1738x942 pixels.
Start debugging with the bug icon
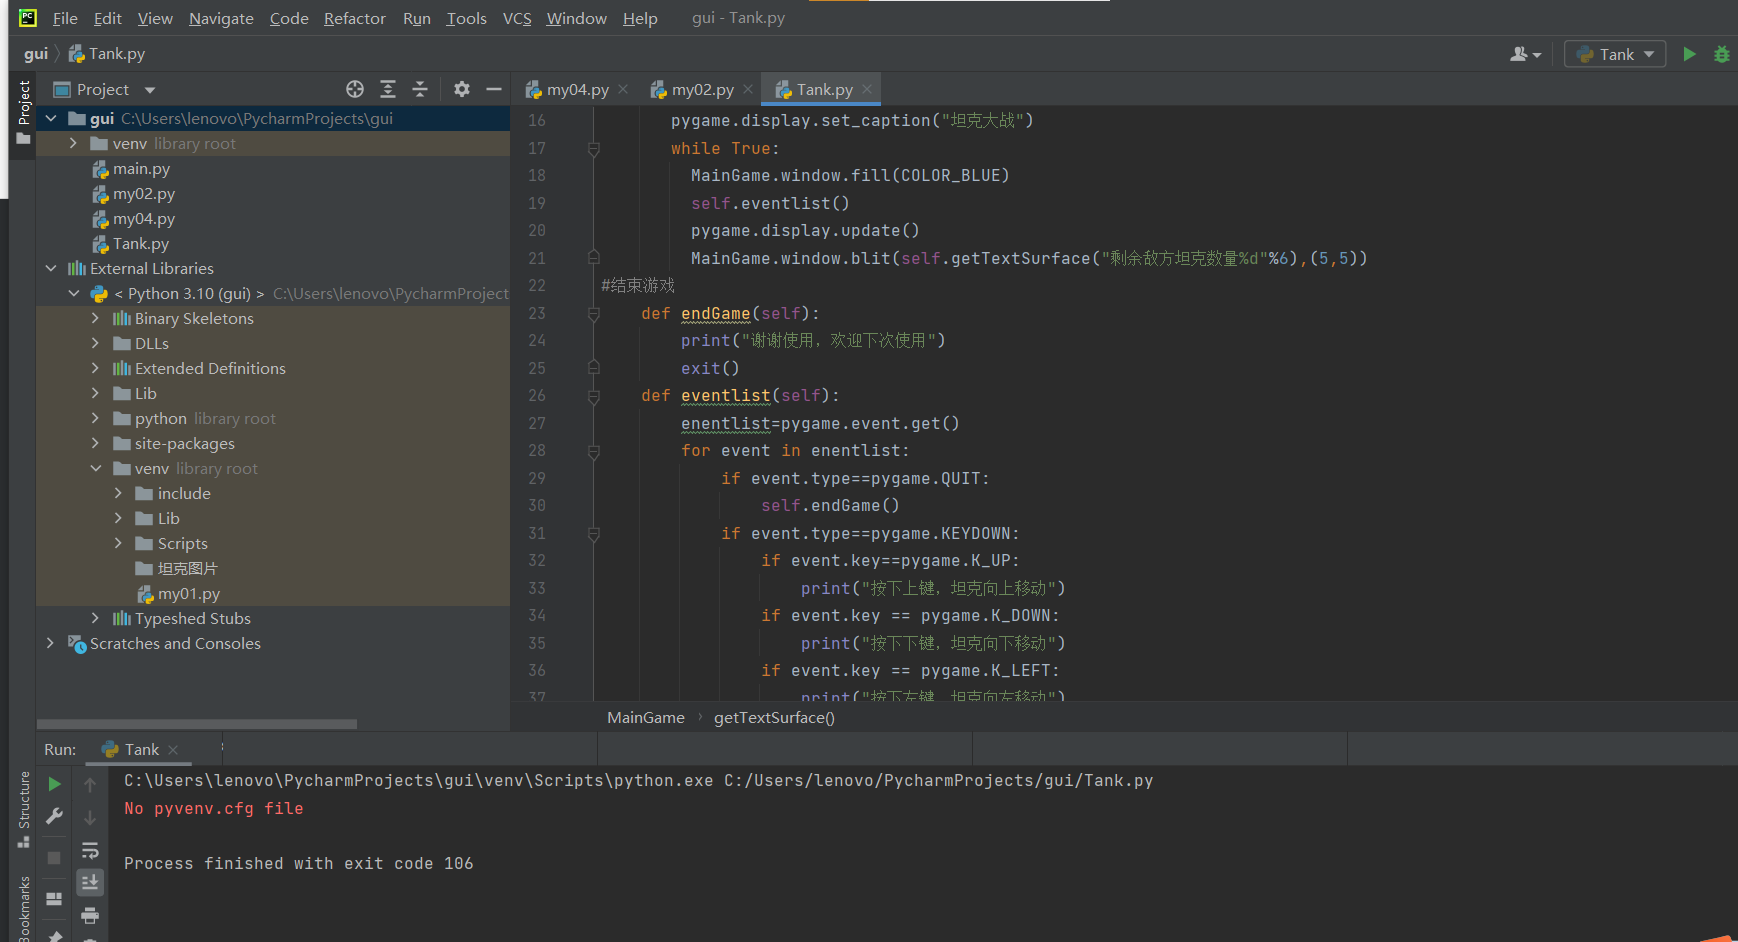pyautogui.click(x=1722, y=54)
